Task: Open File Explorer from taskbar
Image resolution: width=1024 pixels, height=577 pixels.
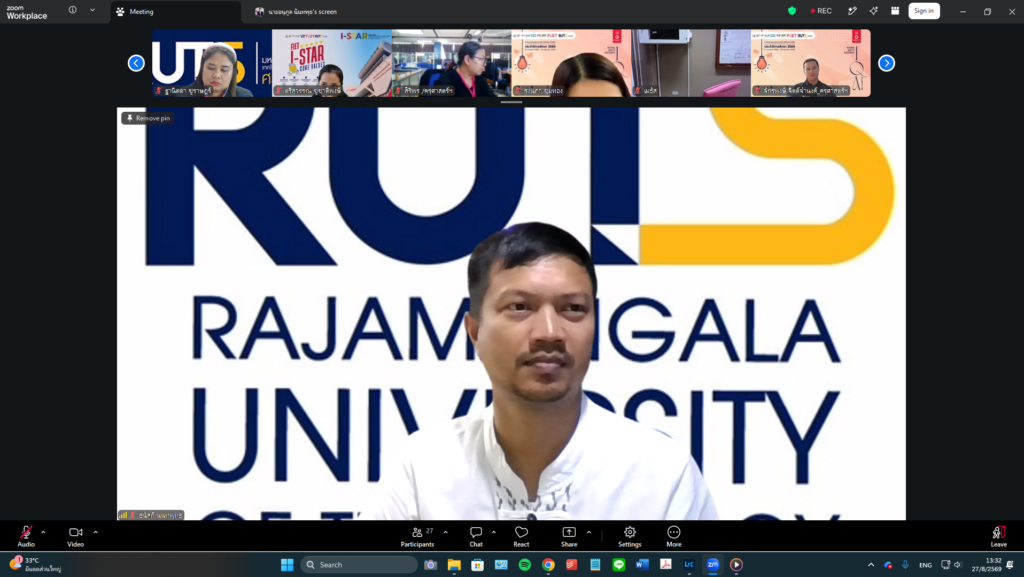Action: pos(454,565)
